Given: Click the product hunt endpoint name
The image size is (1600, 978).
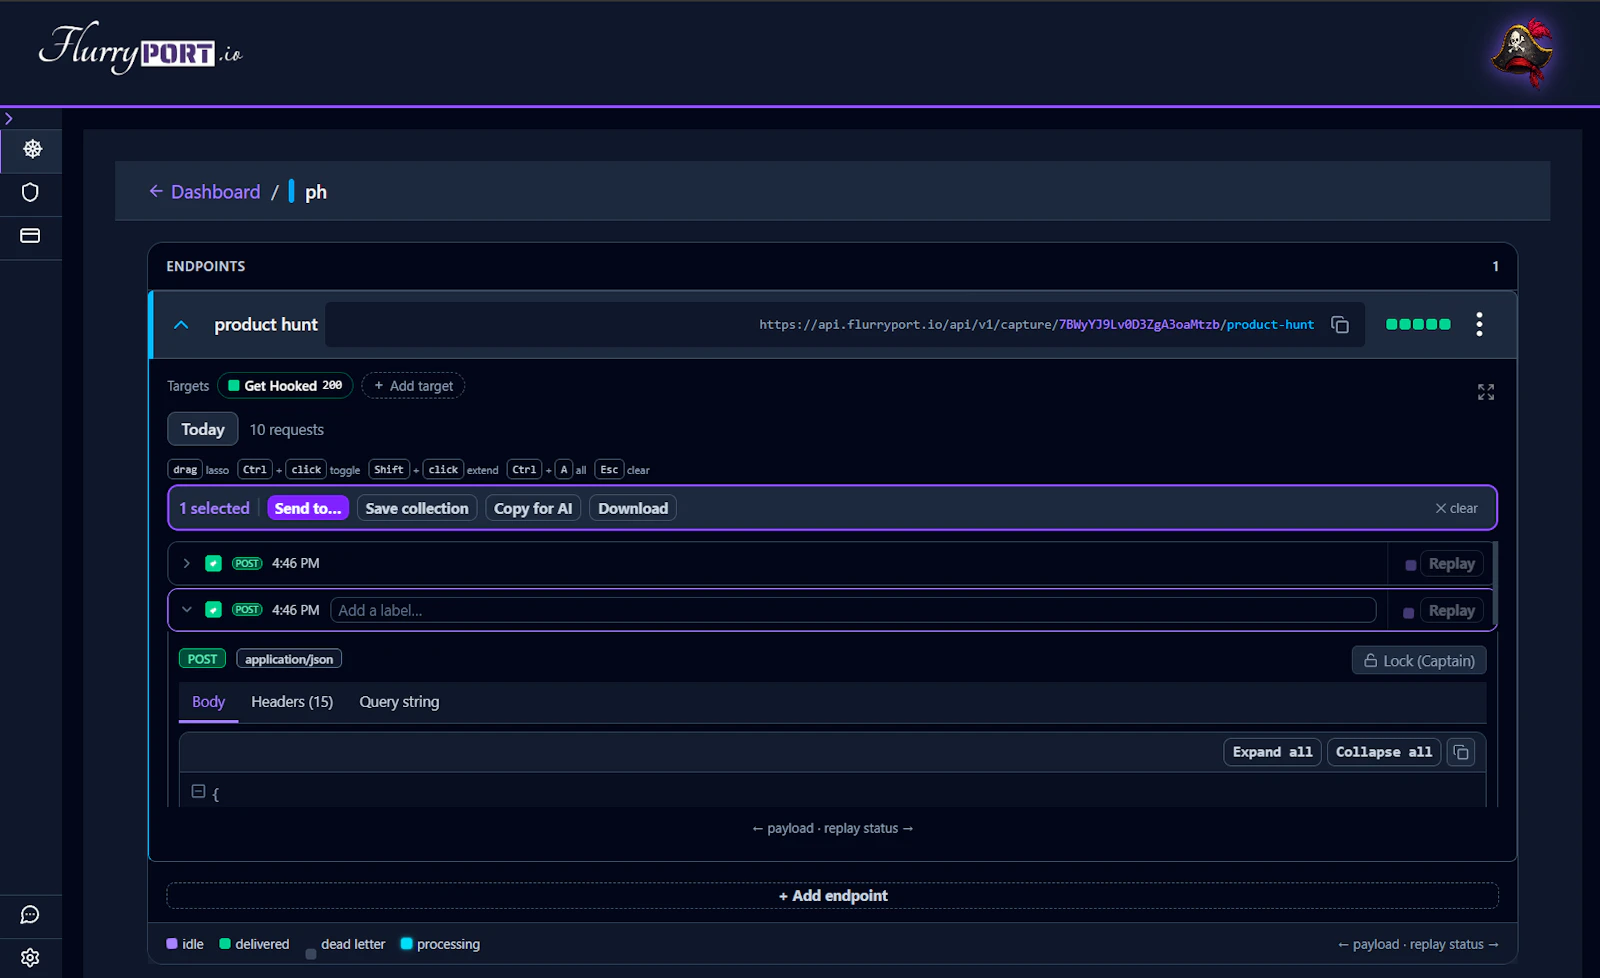Looking at the screenshot, I should (x=266, y=324).
